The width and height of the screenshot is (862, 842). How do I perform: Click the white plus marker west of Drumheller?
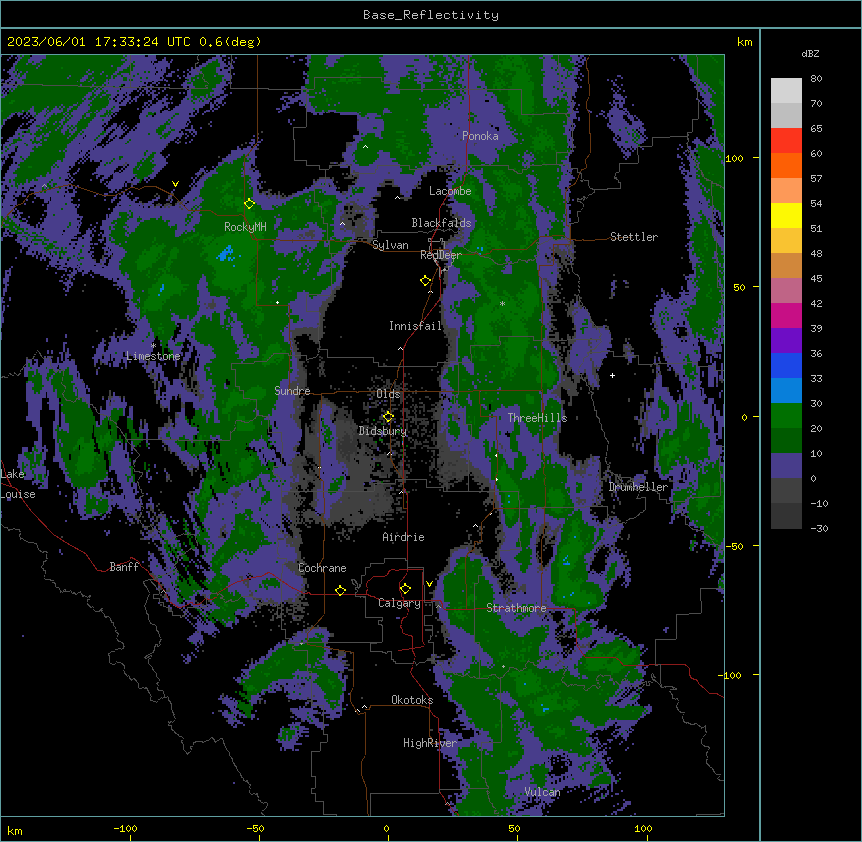612,375
